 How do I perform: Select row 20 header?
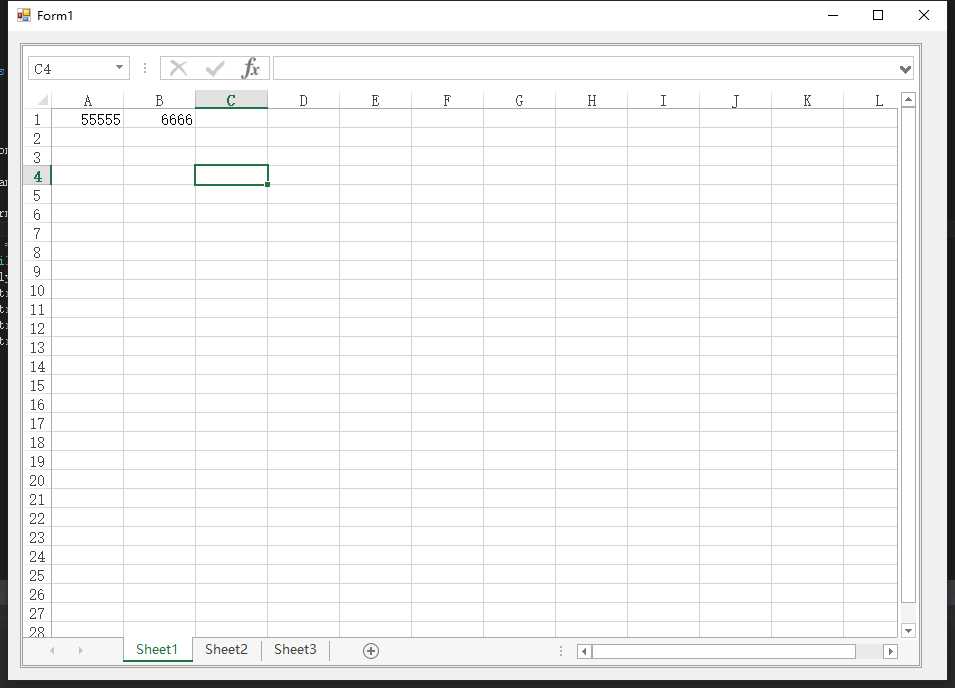37,480
